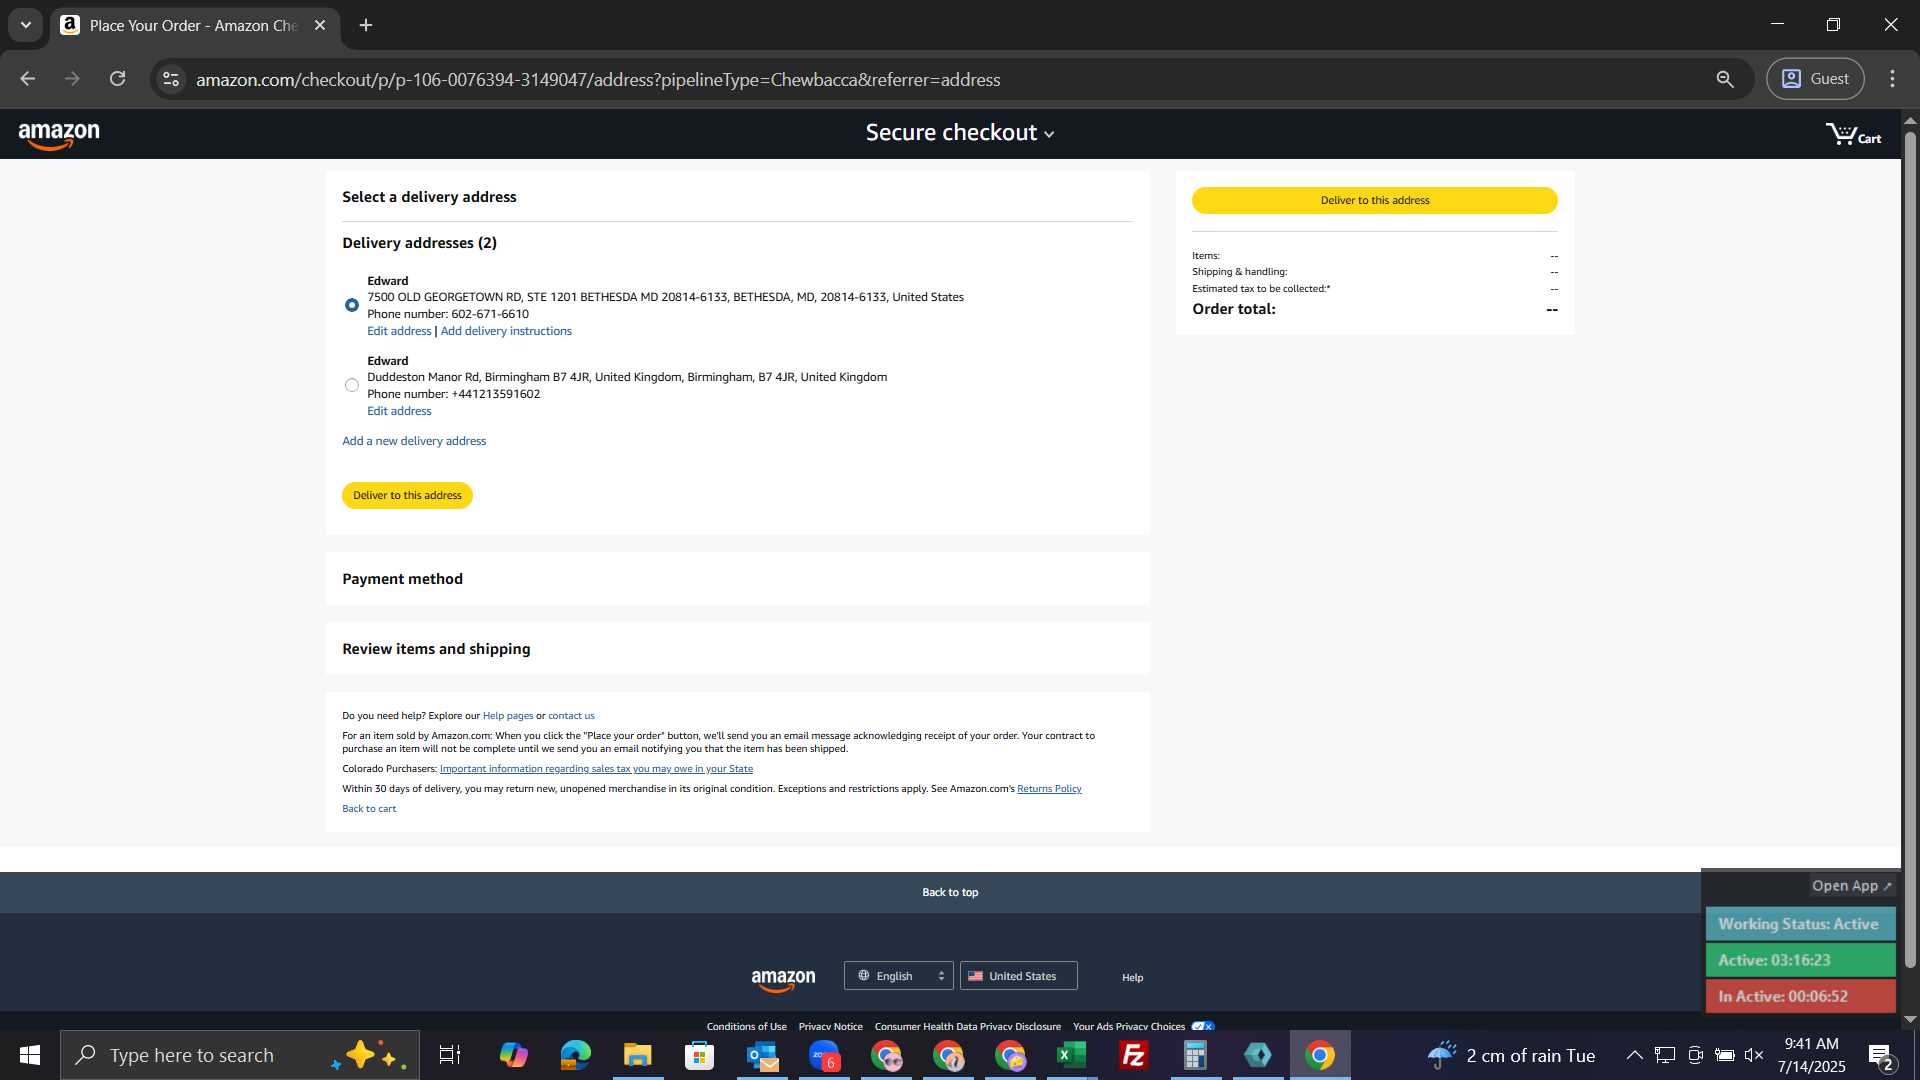Open Calculator from taskbar
Image resolution: width=1920 pixels, height=1080 pixels.
[x=1195, y=1055]
